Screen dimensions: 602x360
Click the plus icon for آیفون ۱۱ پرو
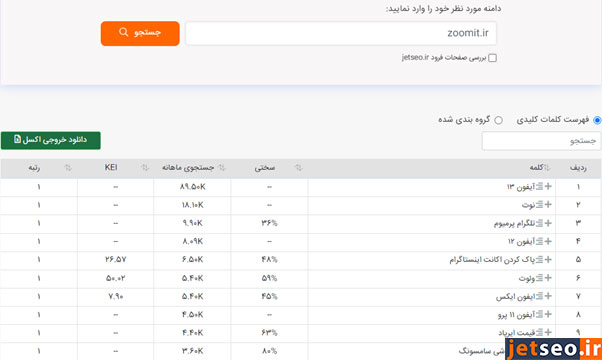[x=548, y=314]
